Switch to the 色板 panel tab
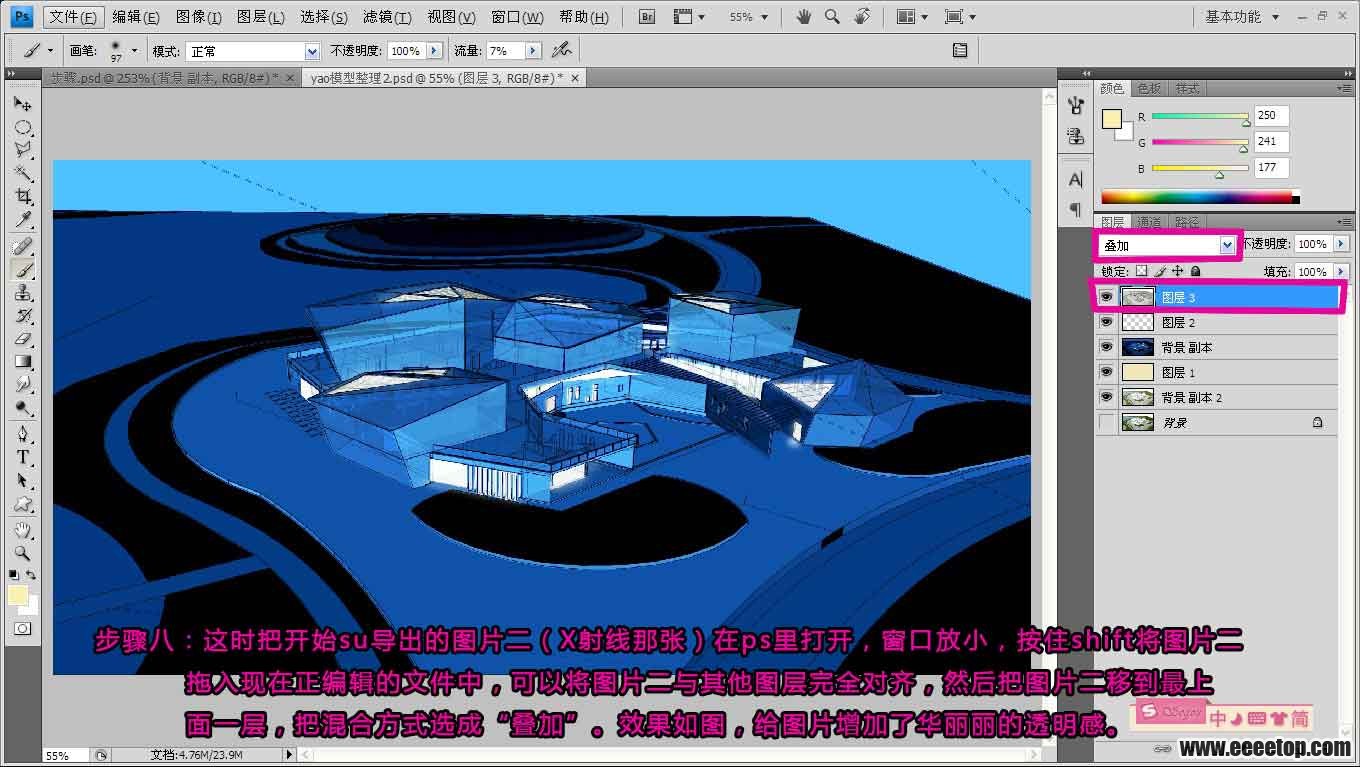Image resolution: width=1360 pixels, height=767 pixels. click(1149, 88)
